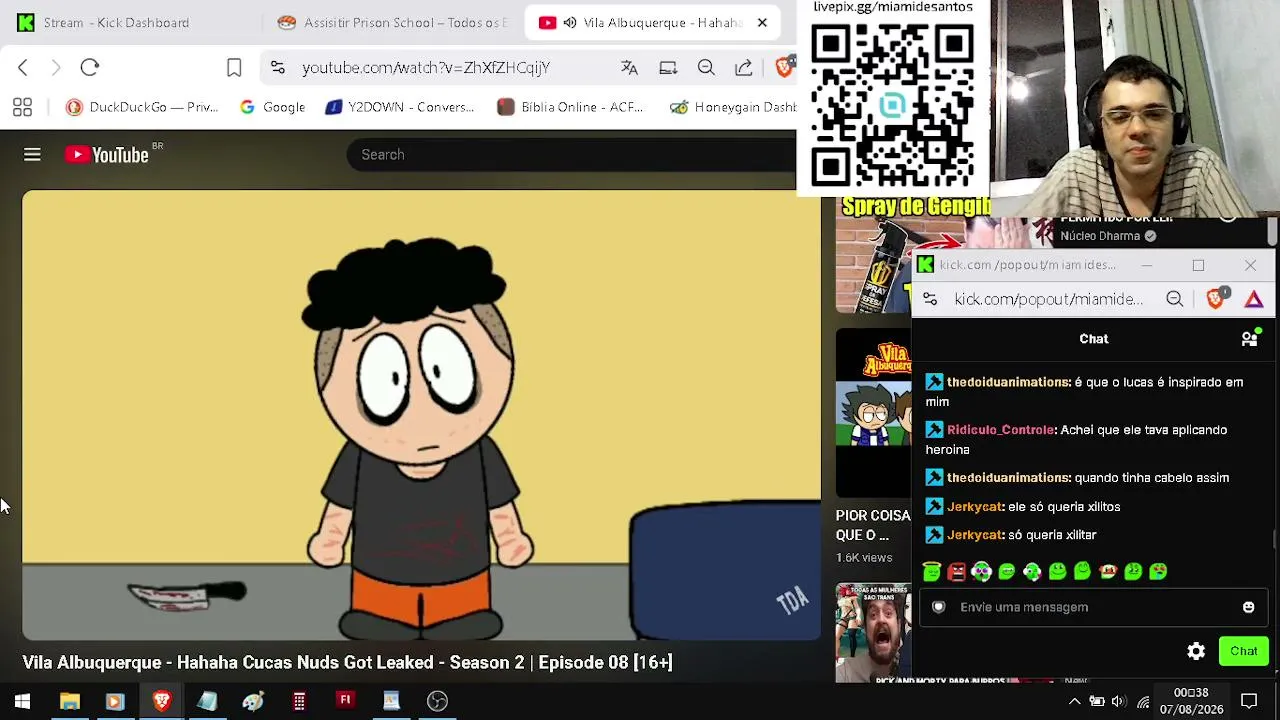Open the Y2DOWN bookmark
Image resolution: width=1280 pixels, height=720 pixels.
(400, 107)
